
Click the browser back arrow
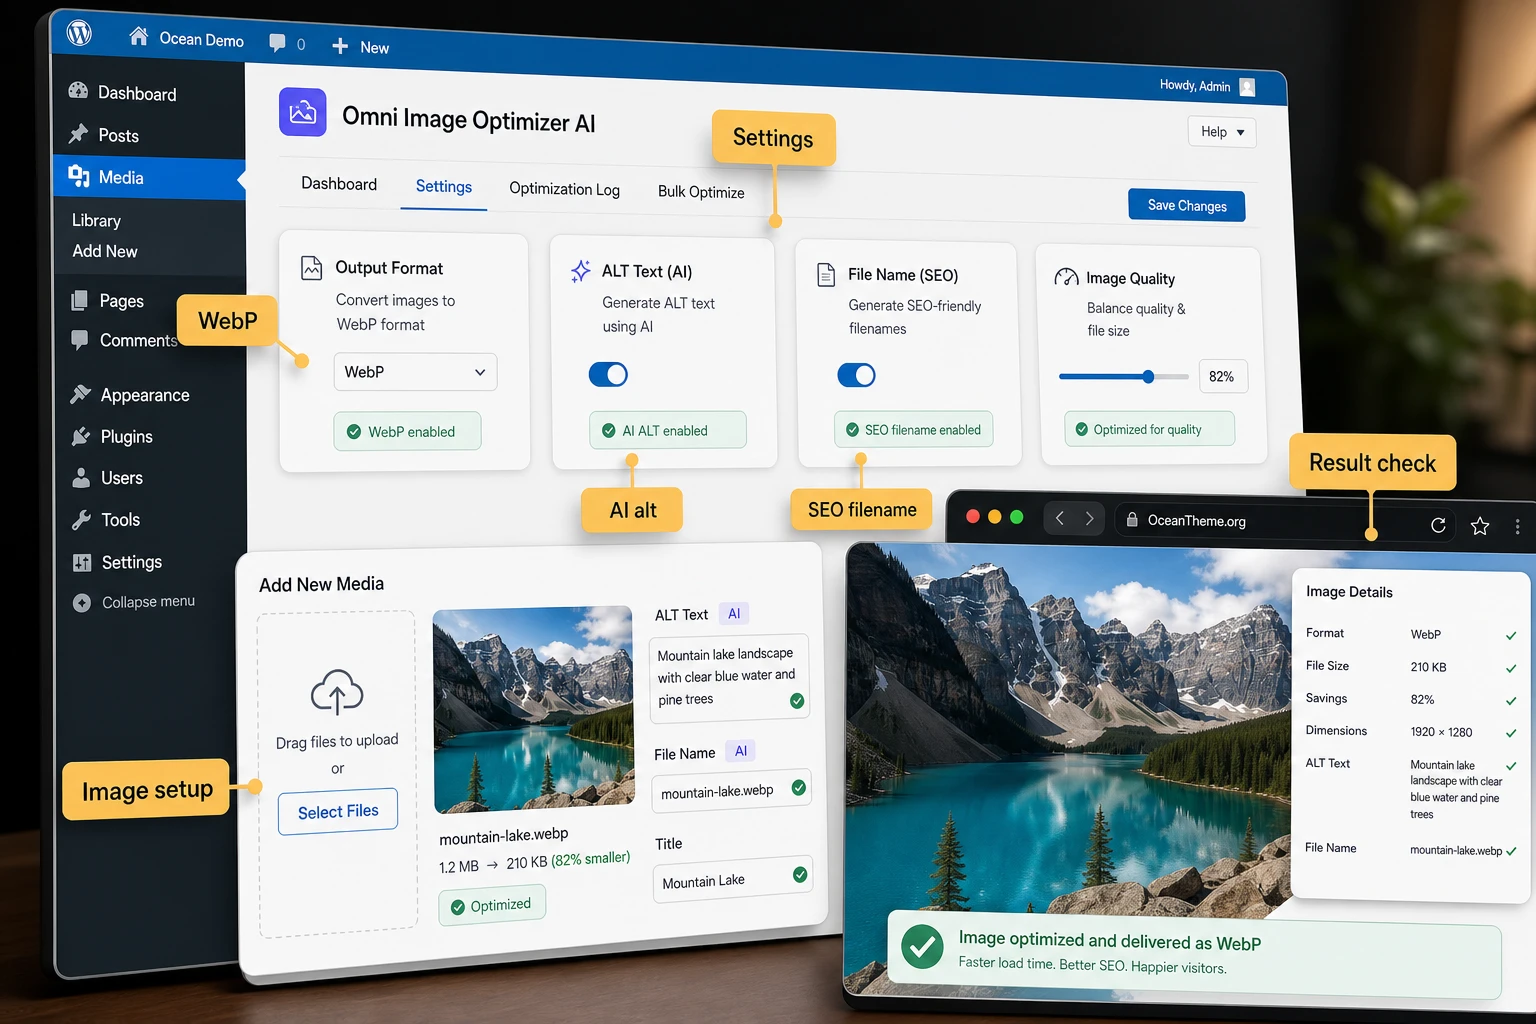1060,518
